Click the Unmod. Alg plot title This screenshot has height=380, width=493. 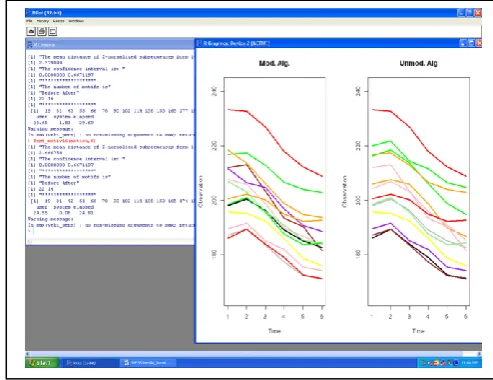pos(418,63)
